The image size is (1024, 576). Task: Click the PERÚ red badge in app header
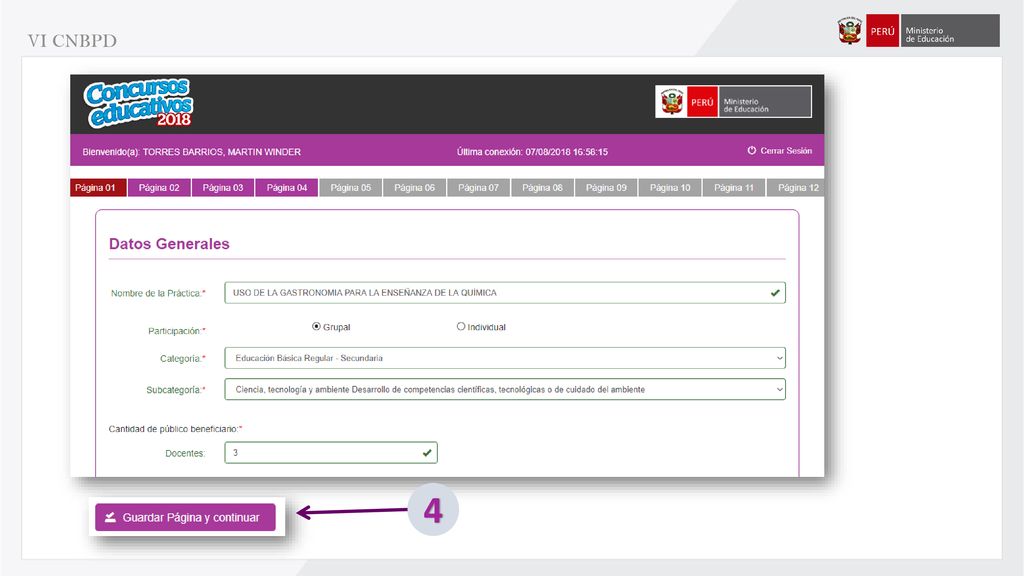coord(702,102)
